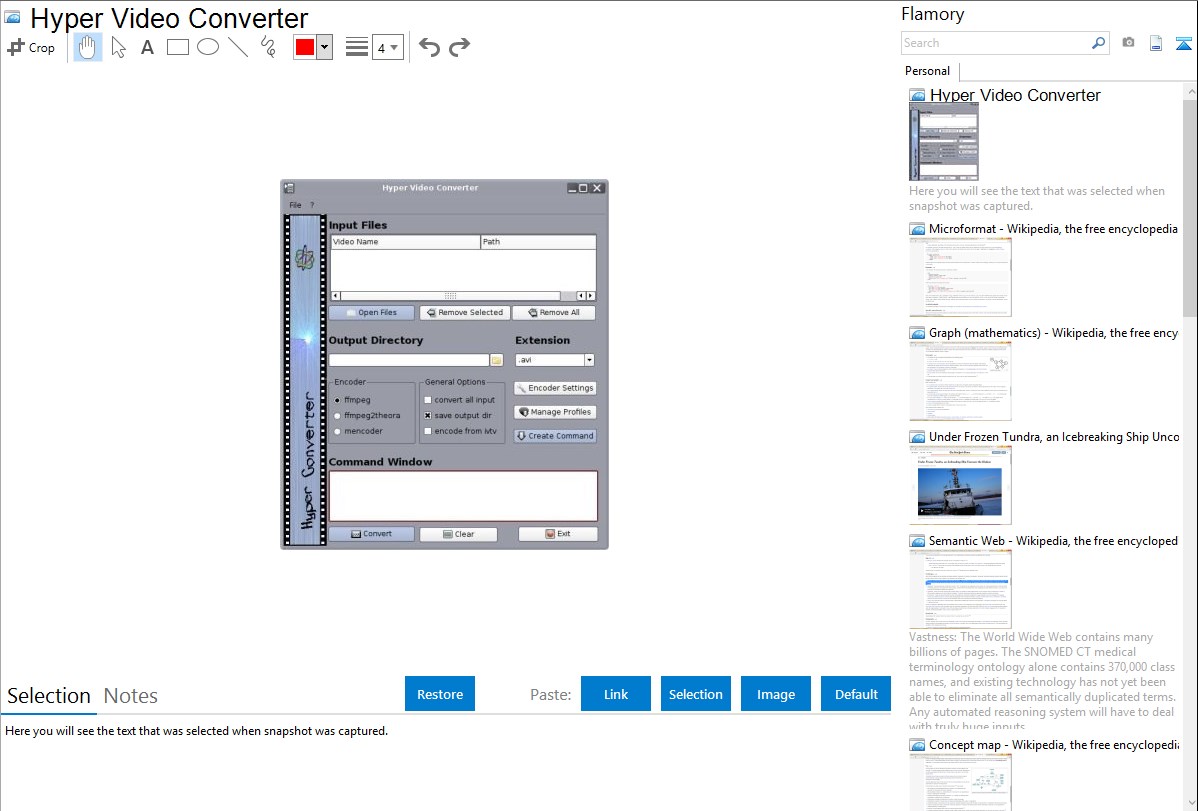This screenshot has width=1198, height=811.
Task: Click the Manage Profiles button
Action: coord(555,412)
